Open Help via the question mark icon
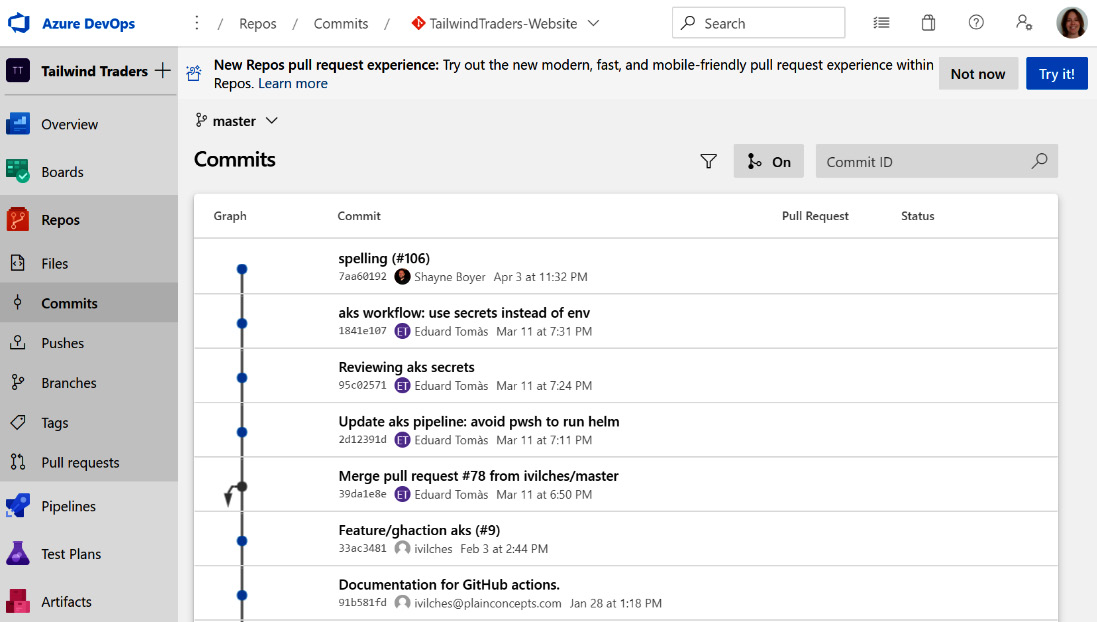This screenshot has width=1097, height=622. click(x=976, y=22)
